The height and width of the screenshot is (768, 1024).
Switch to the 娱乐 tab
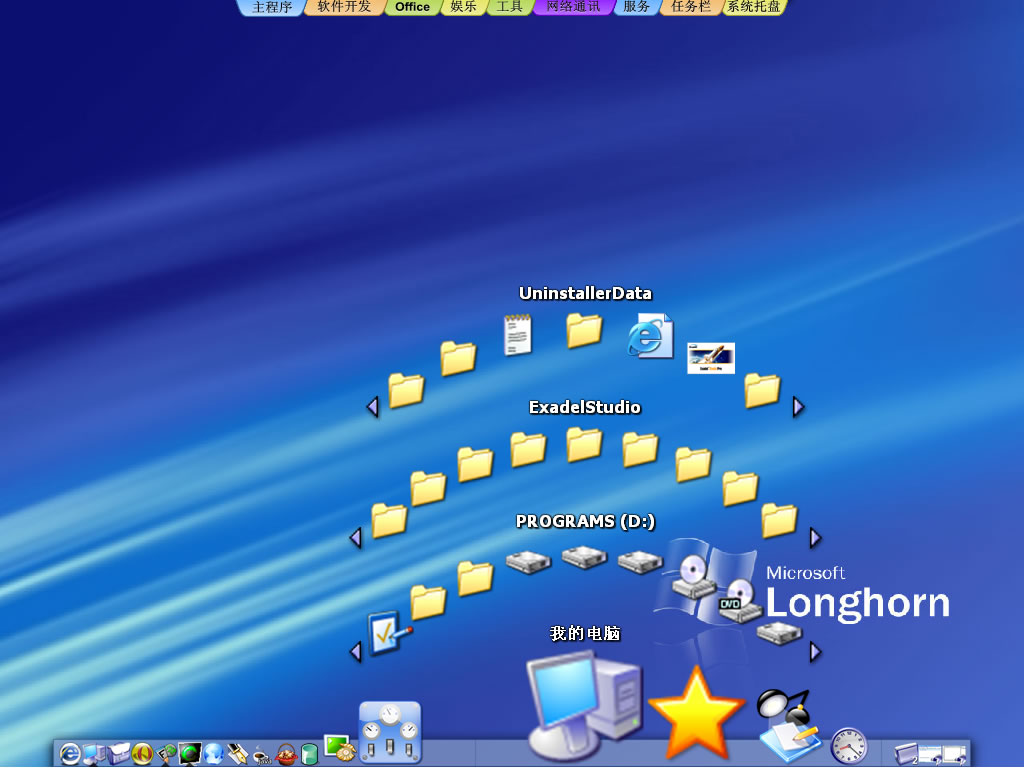[463, 7]
